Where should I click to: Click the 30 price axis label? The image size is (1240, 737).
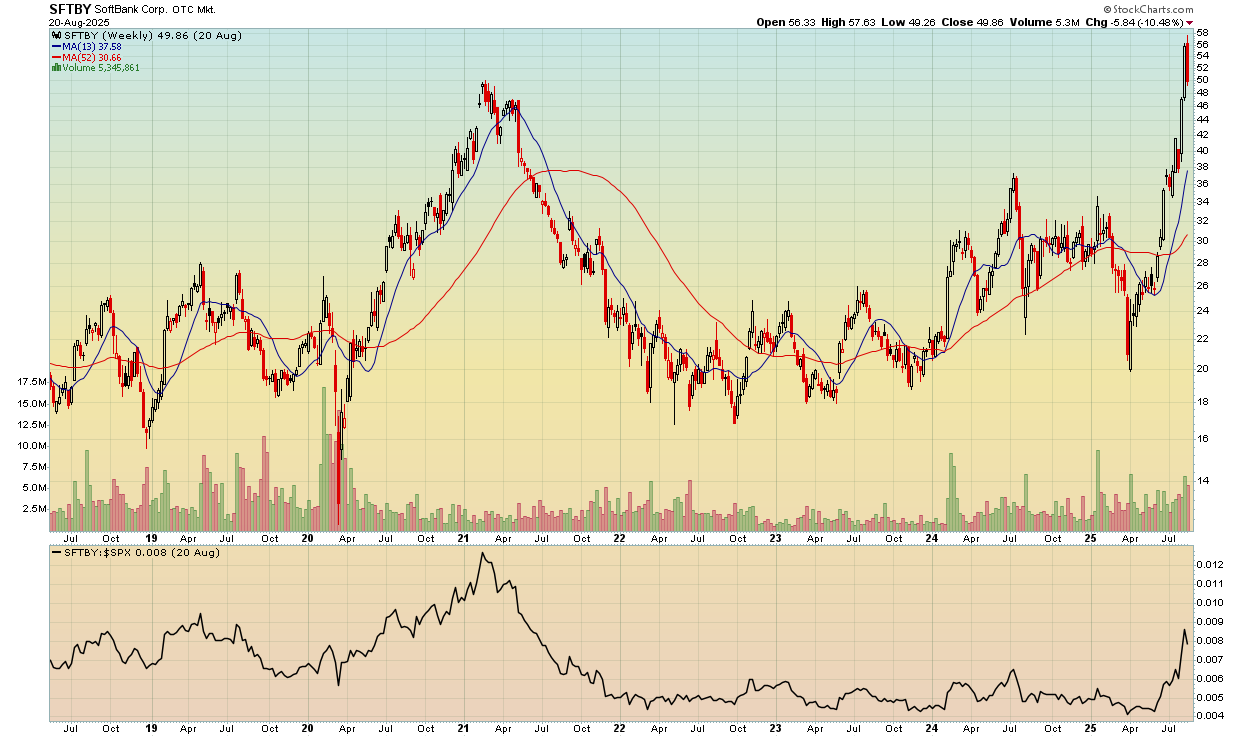1202,241
